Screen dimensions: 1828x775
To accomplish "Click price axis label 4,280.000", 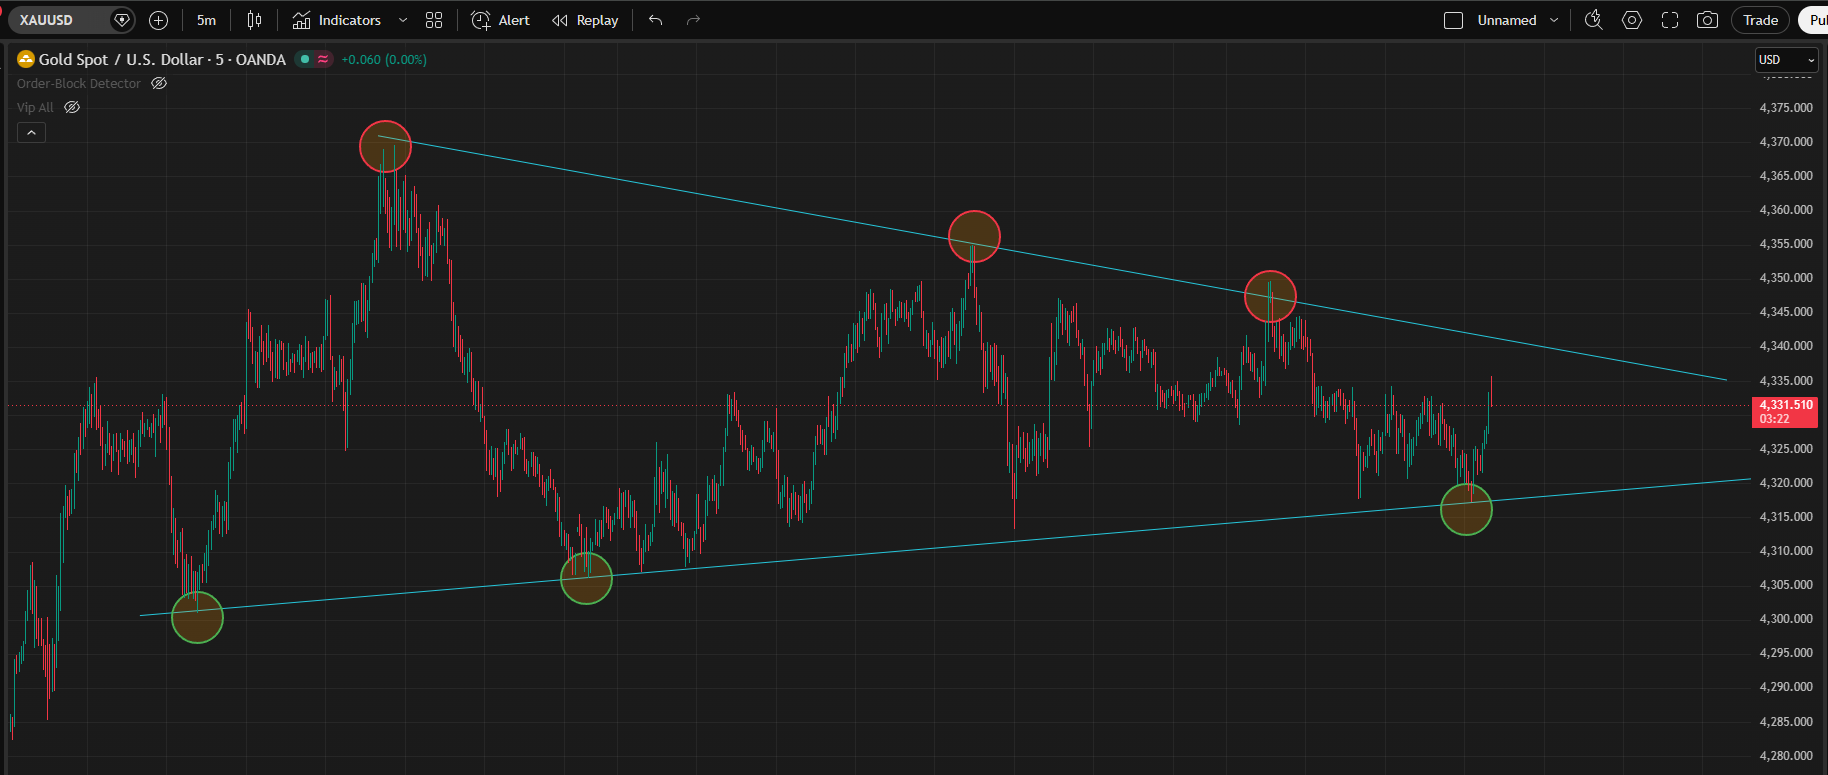I will [x=1785, y=755].
